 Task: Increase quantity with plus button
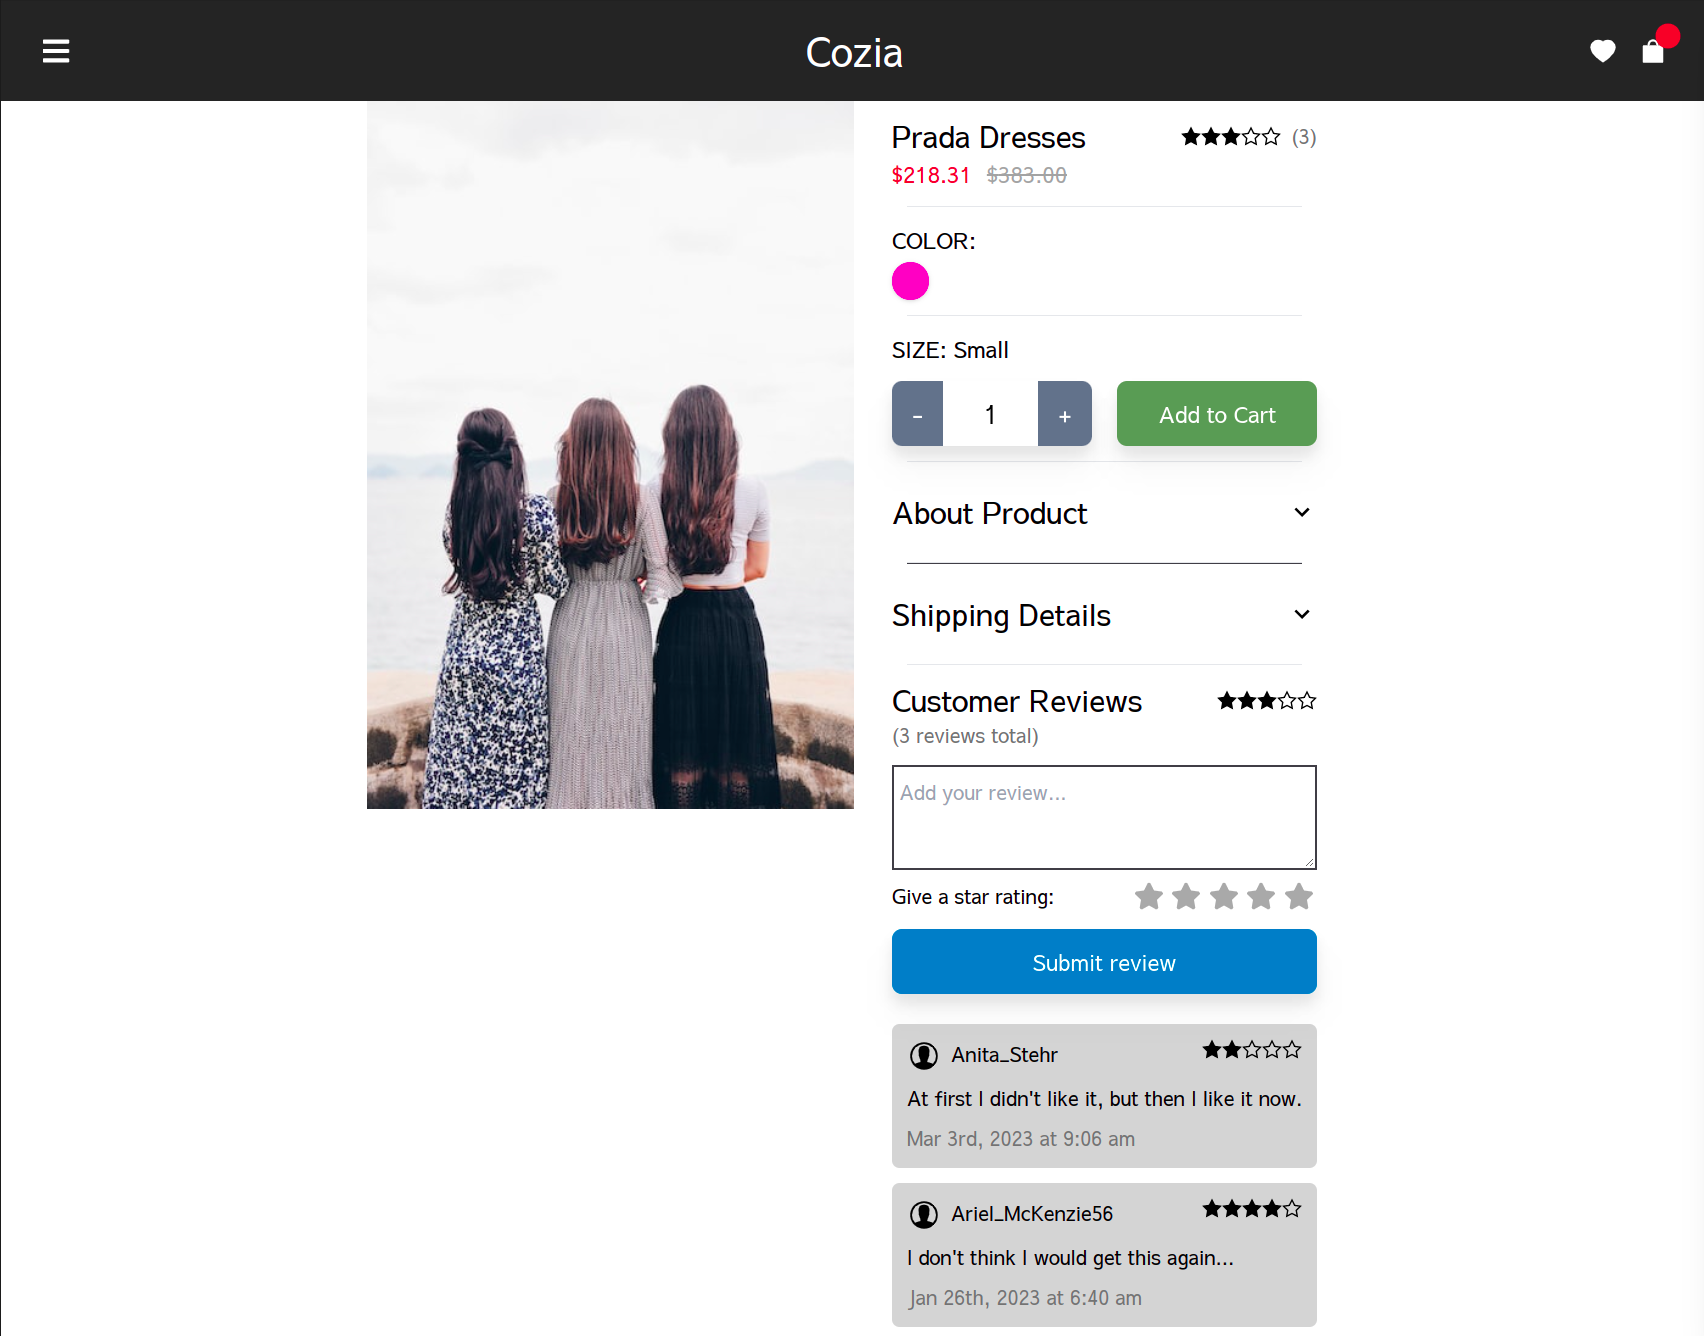1065,413
